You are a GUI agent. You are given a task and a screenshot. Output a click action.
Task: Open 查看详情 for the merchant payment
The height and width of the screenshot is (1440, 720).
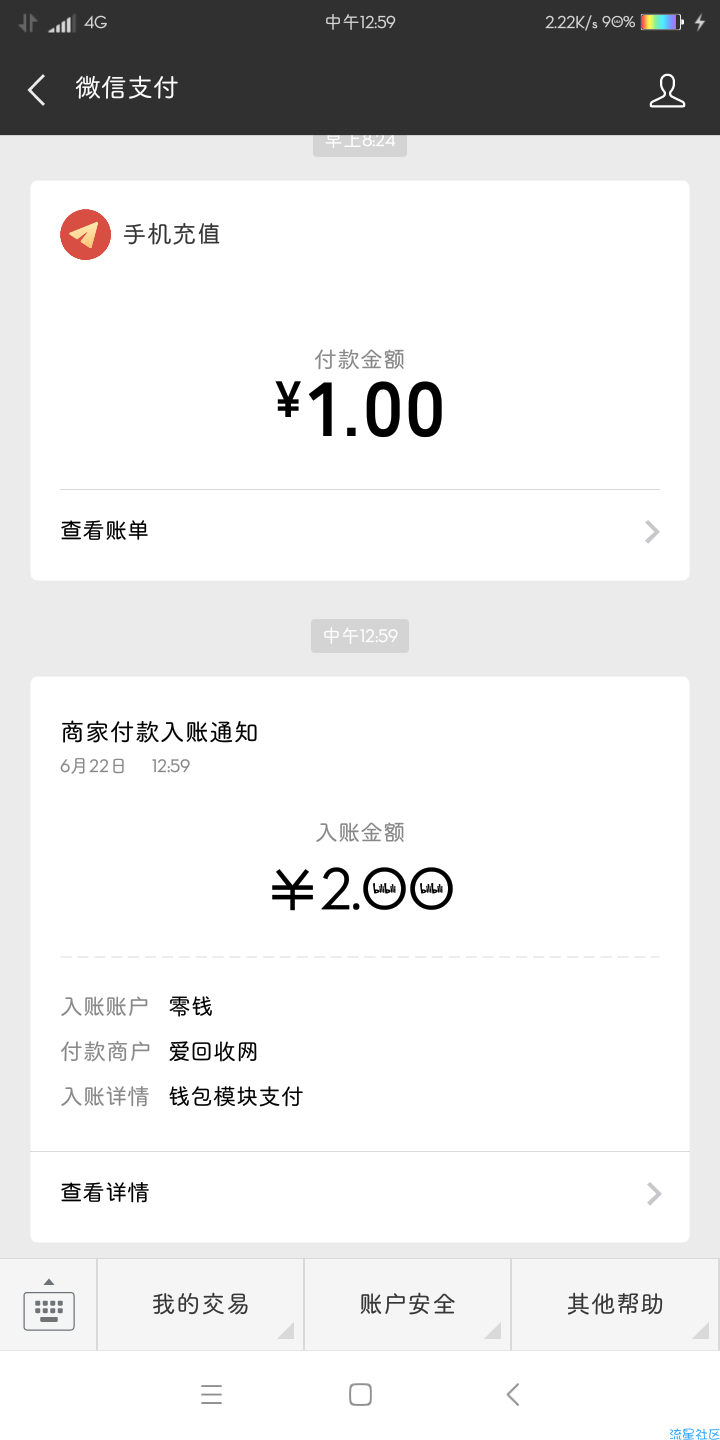click(105, 1193)
